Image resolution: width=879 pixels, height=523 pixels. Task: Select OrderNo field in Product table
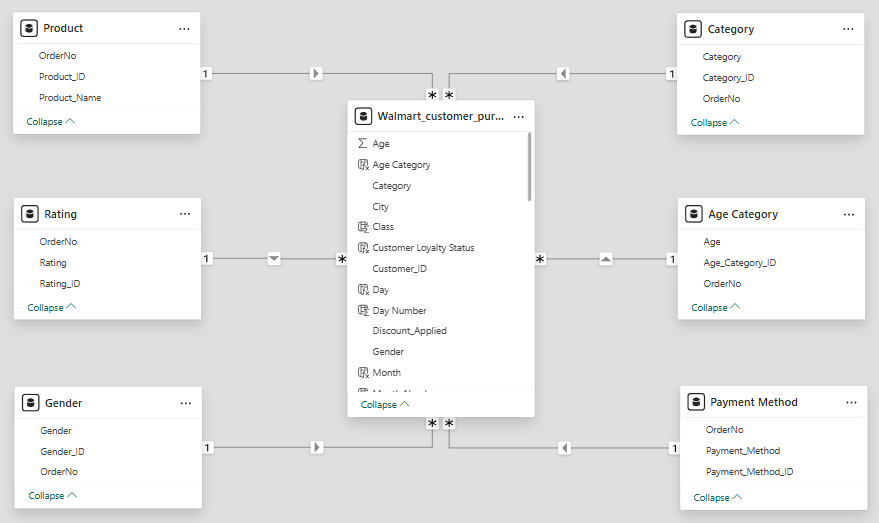(58, 55)
